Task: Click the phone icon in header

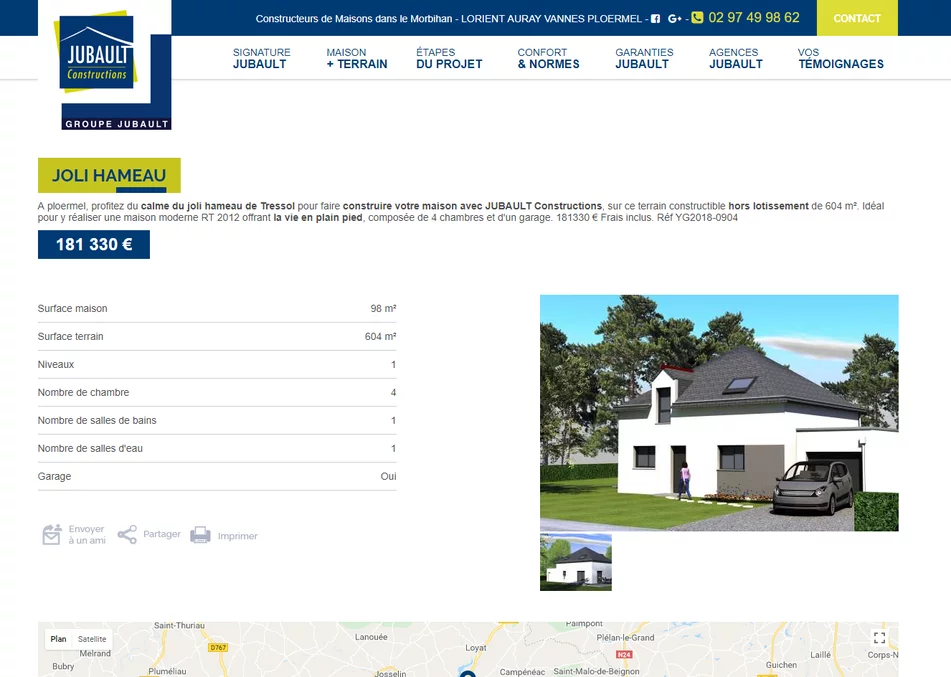Action: tap(697, 18)
